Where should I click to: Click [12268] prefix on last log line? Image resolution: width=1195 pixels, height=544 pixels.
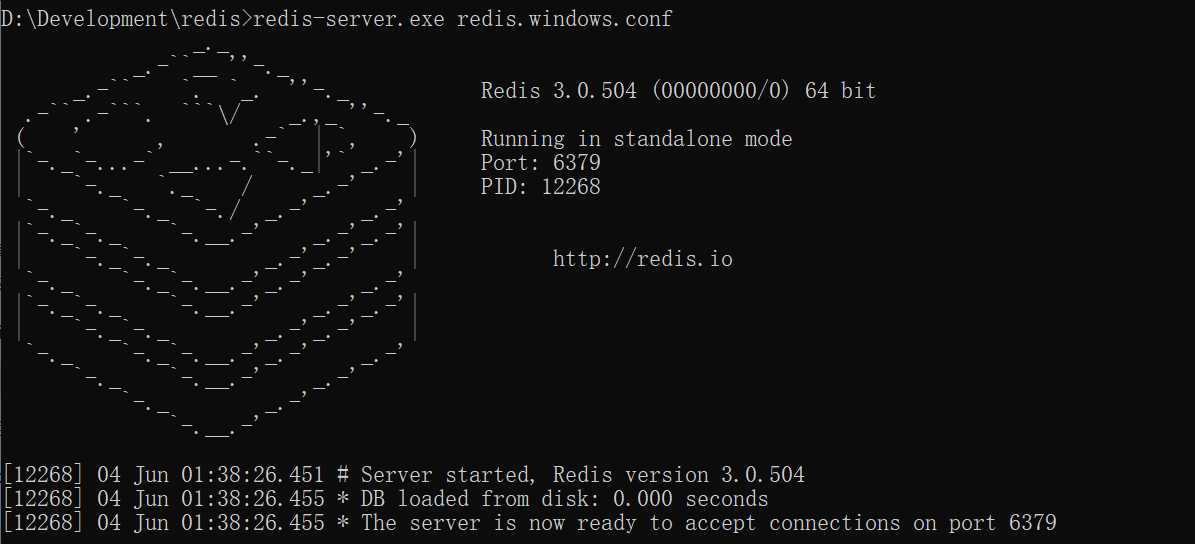pyautogui.click(x=42, y=523)
